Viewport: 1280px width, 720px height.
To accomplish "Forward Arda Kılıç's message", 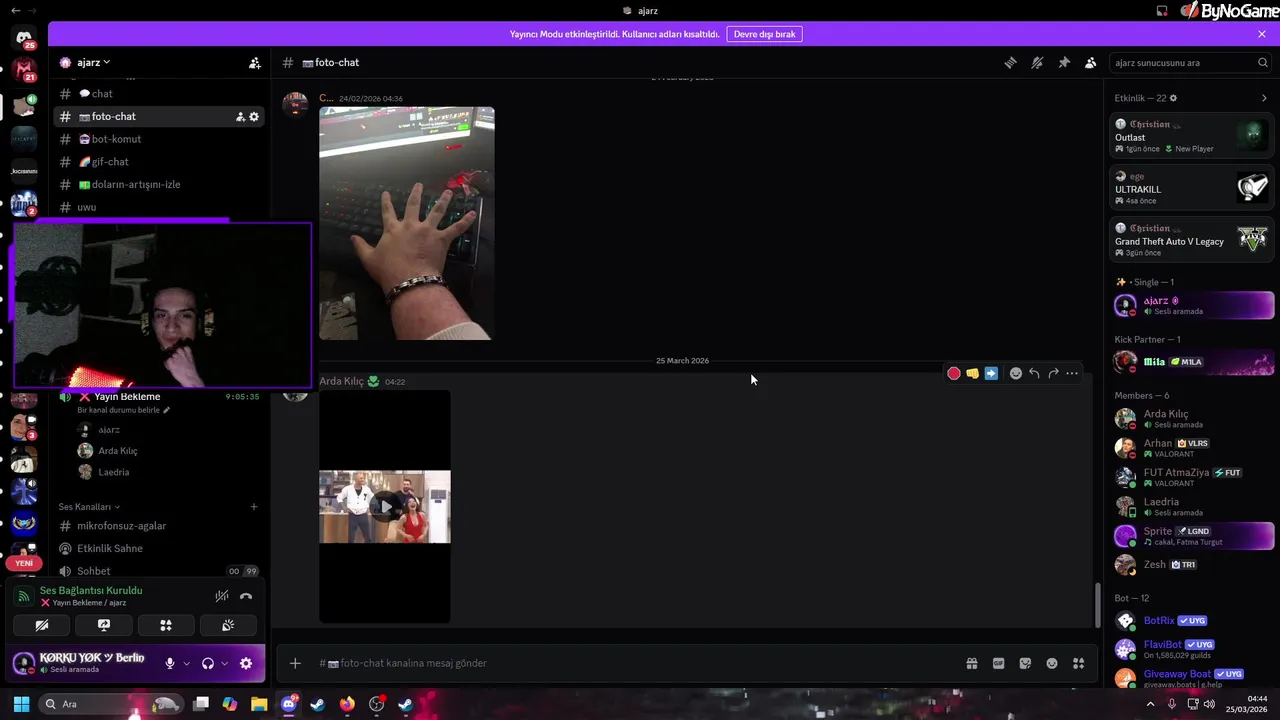I will [1053, 373].
